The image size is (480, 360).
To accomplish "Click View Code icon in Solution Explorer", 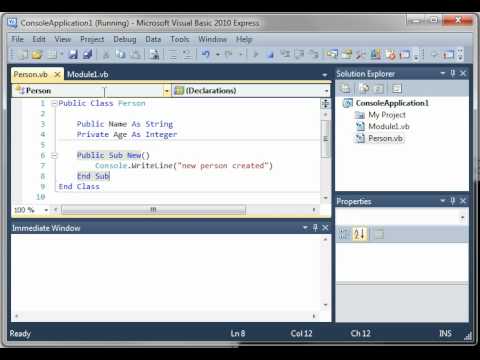I will 397,89.
